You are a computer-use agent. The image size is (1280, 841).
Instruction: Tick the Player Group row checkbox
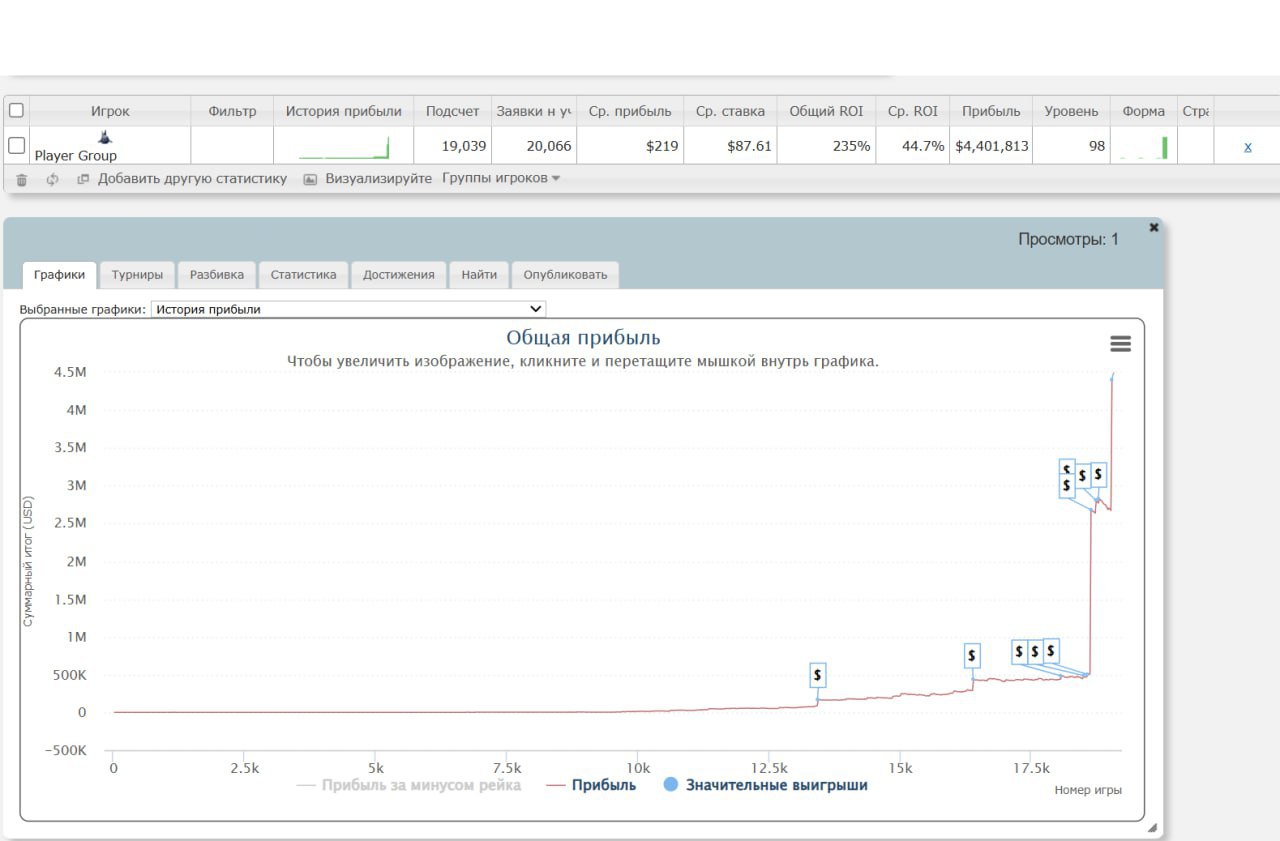(x=16, y=146)
